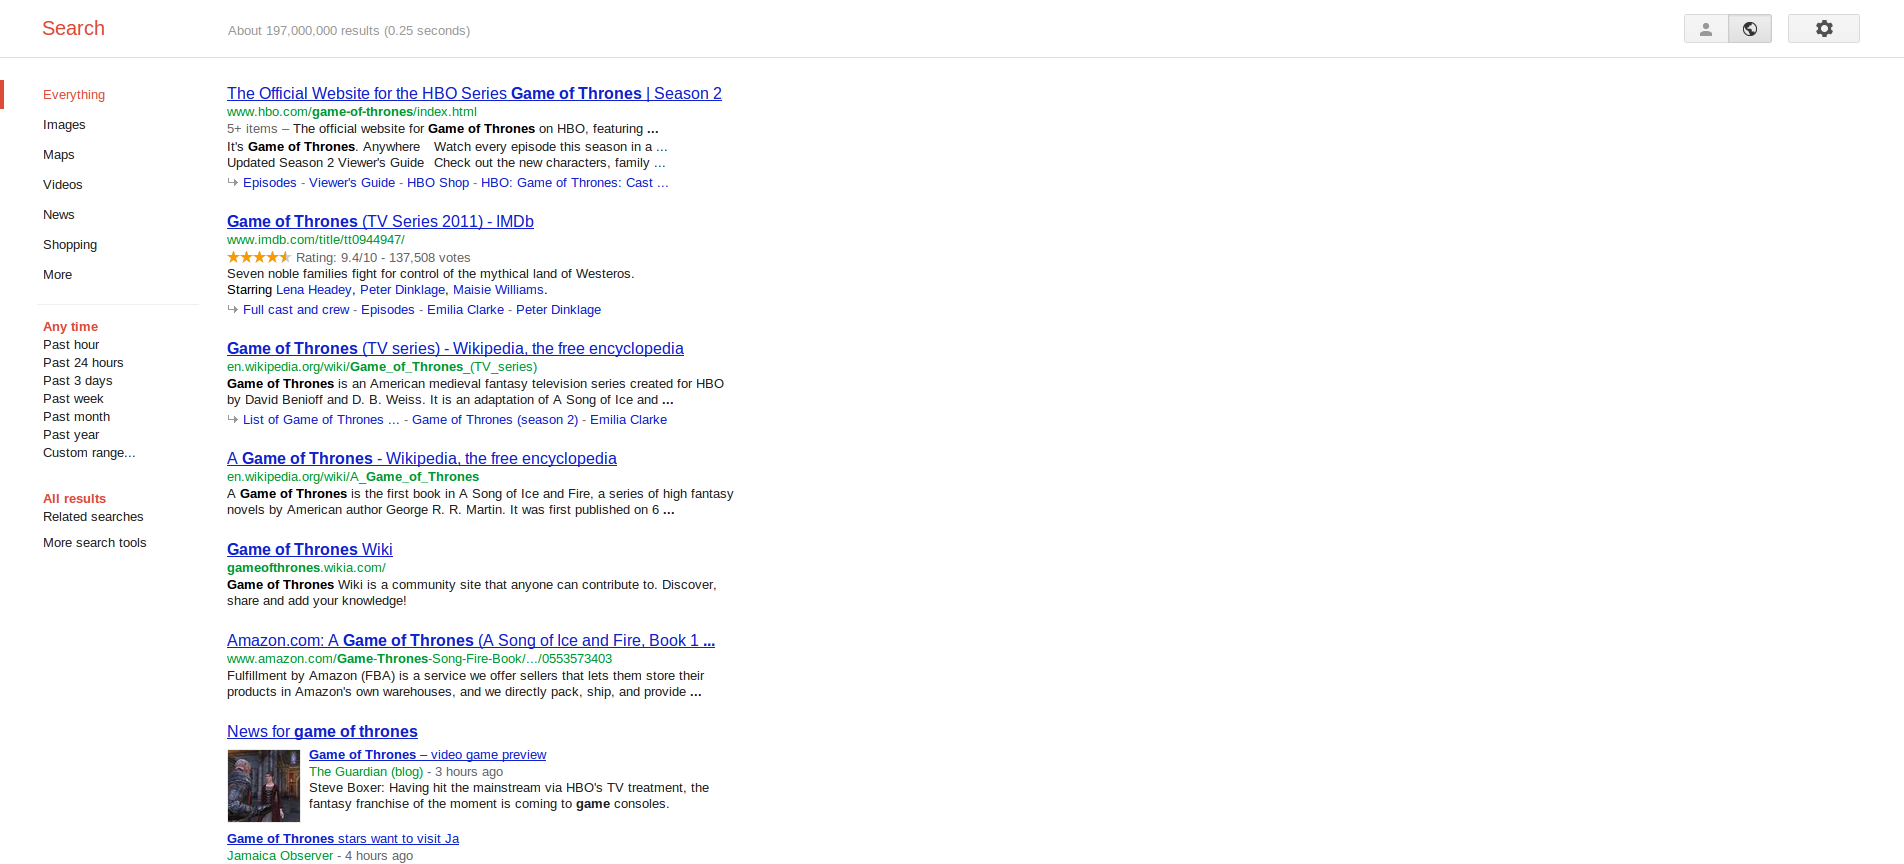This screenshot has height=864, width=1904.
Task: Click Lena Headey actor link
Action: [314, 290]
